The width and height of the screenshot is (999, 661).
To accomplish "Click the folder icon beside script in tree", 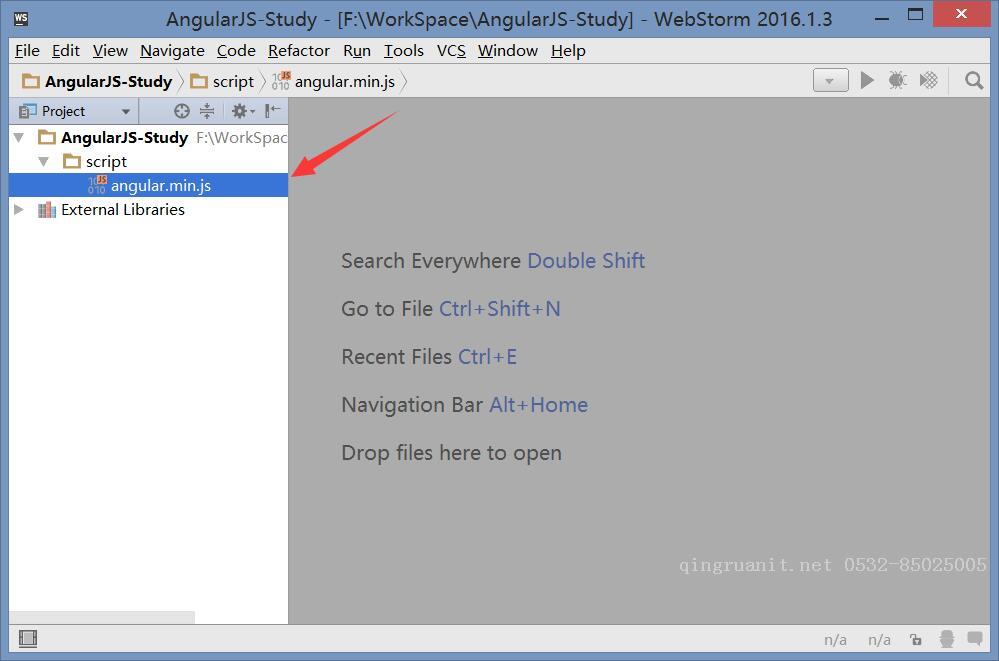I will tap(71, 161).
